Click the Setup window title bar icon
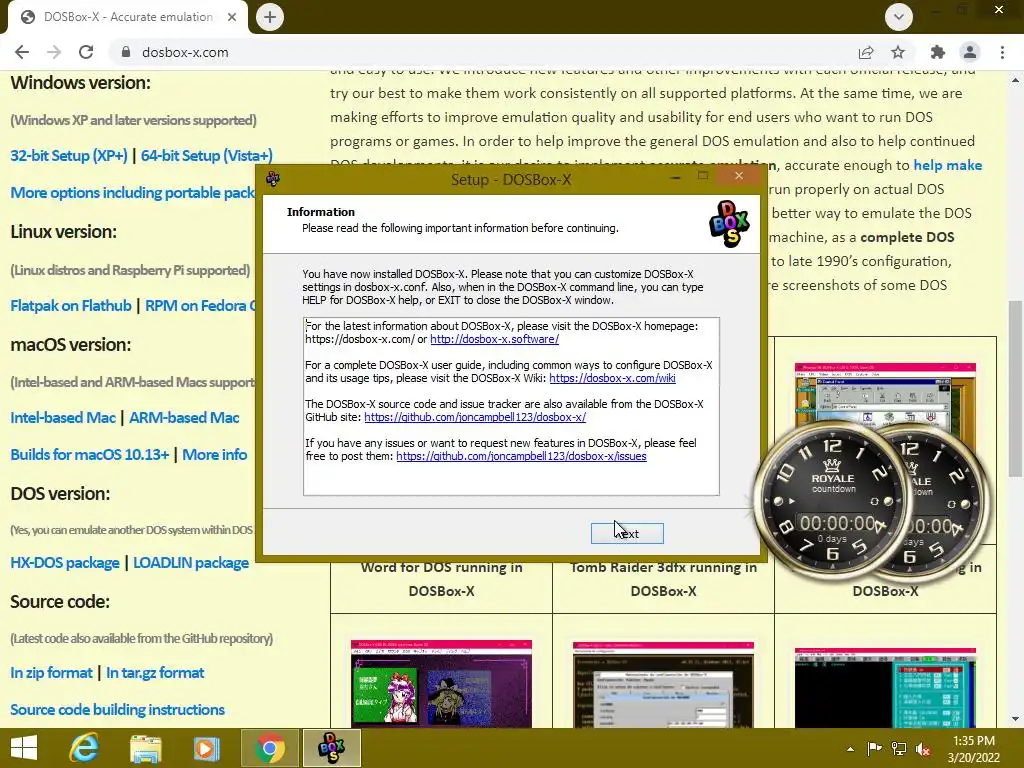 tap(273, 178)
